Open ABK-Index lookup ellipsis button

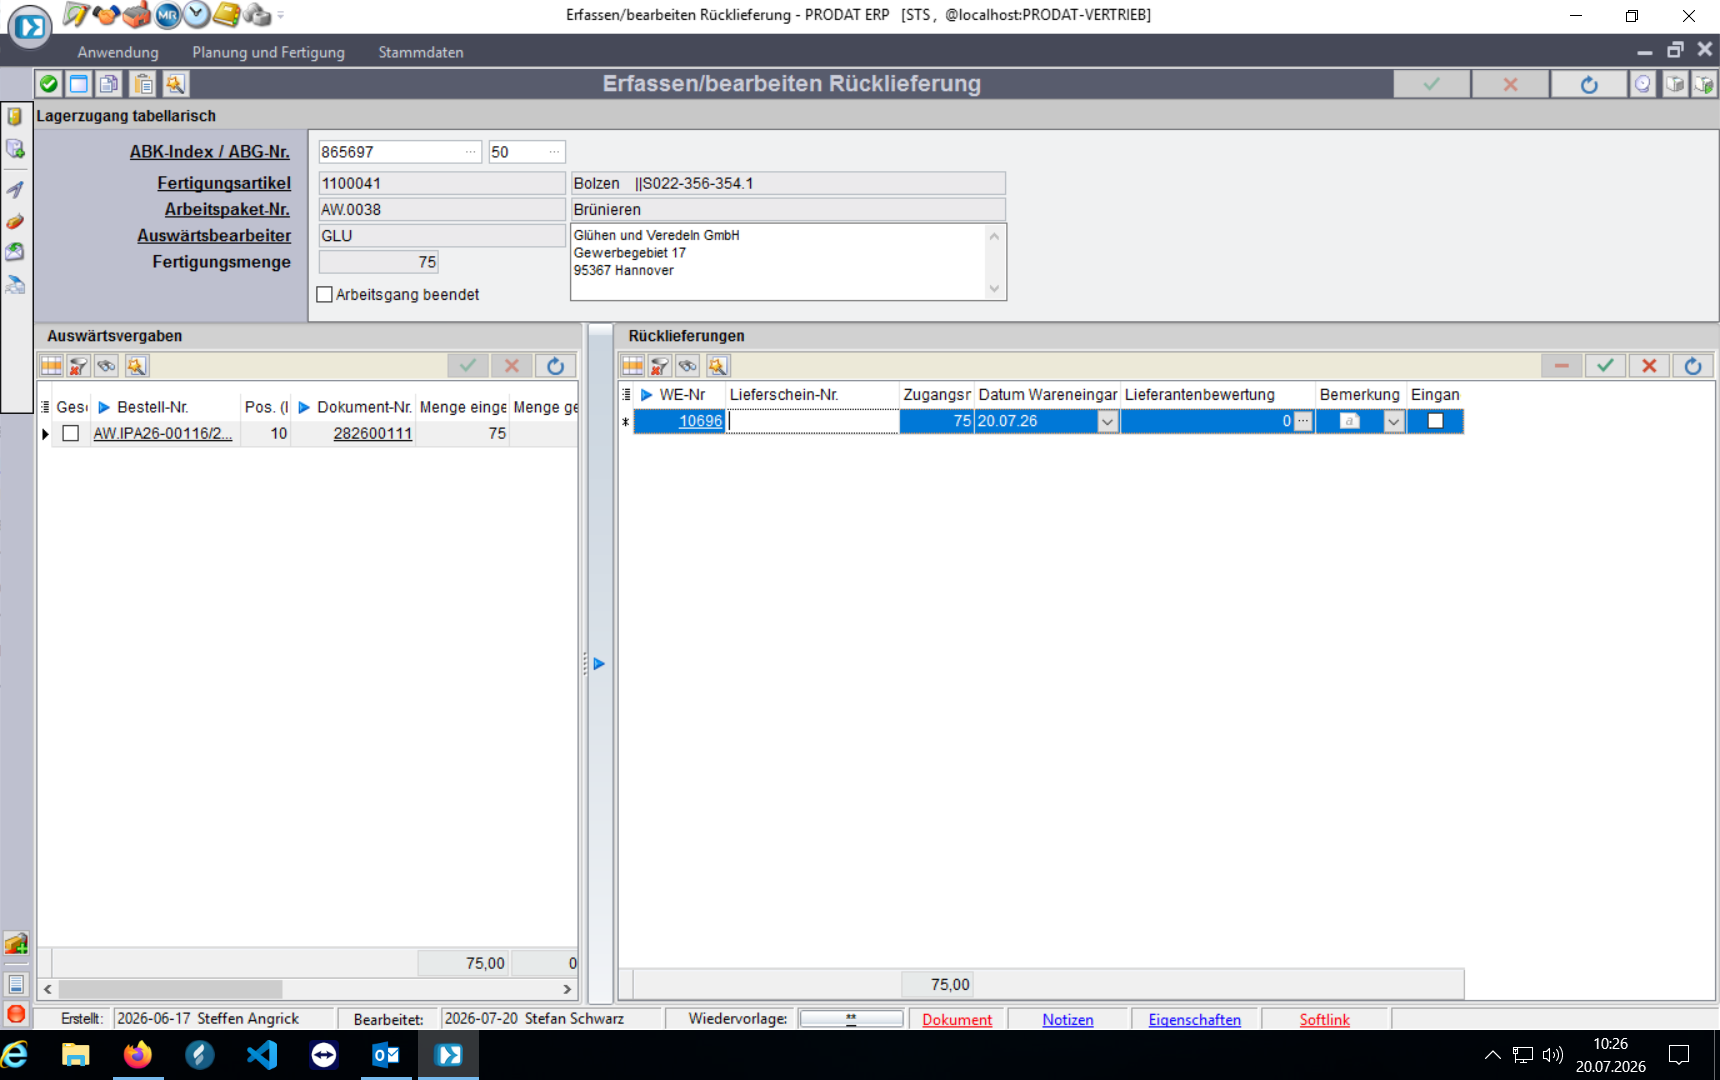[470, 152]
